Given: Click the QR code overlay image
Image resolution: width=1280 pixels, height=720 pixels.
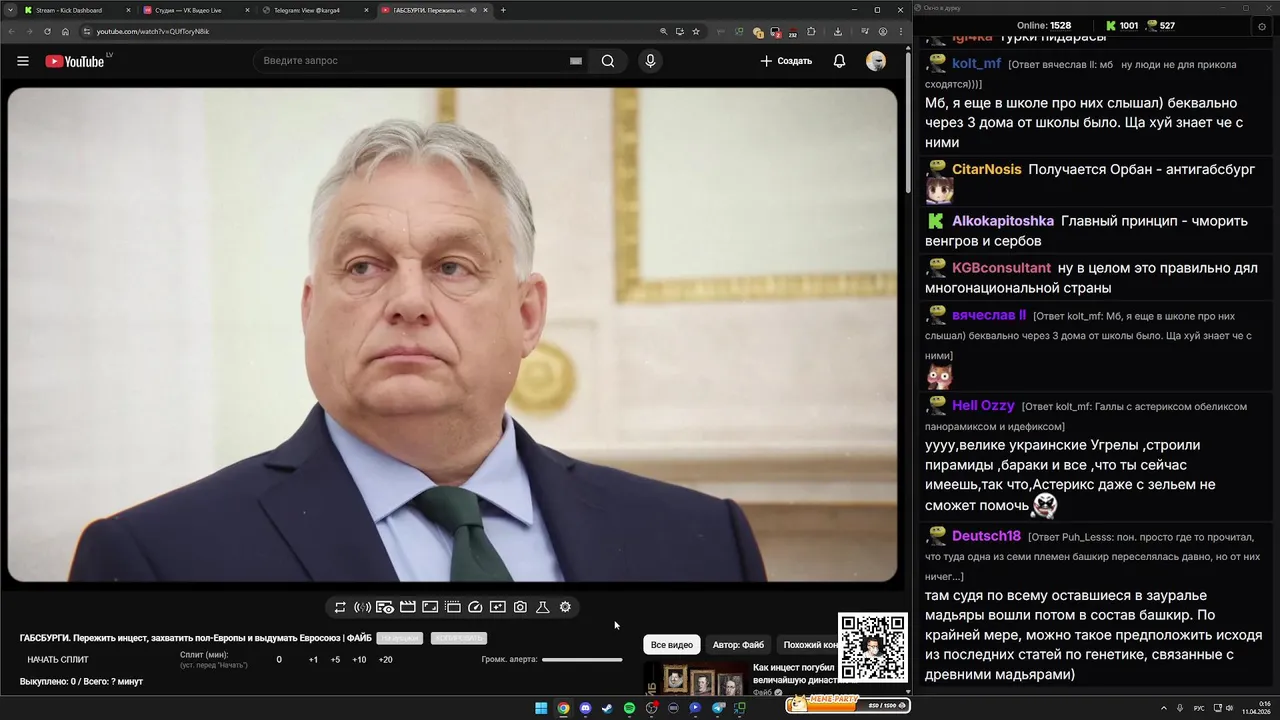Looking at the screenshot, I should (x=873, y=647).
